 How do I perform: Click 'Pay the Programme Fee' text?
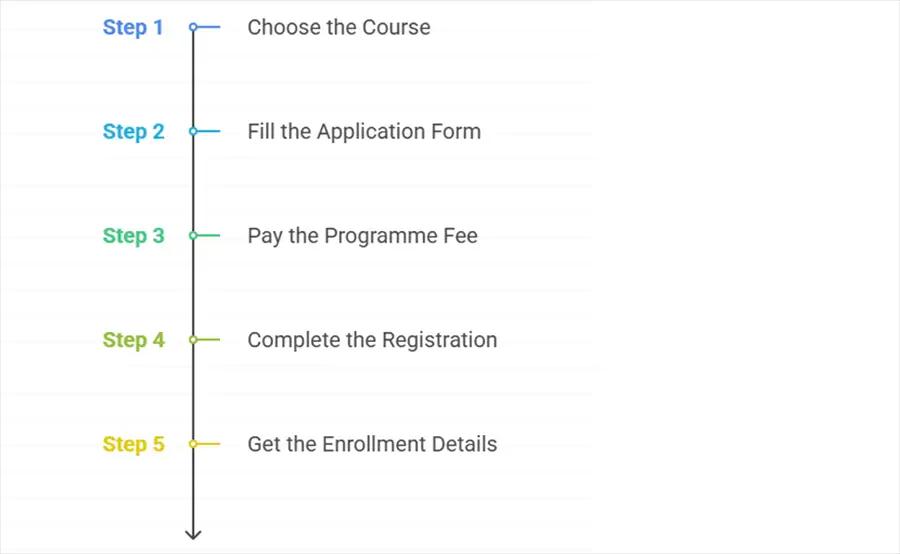[362, 236]
